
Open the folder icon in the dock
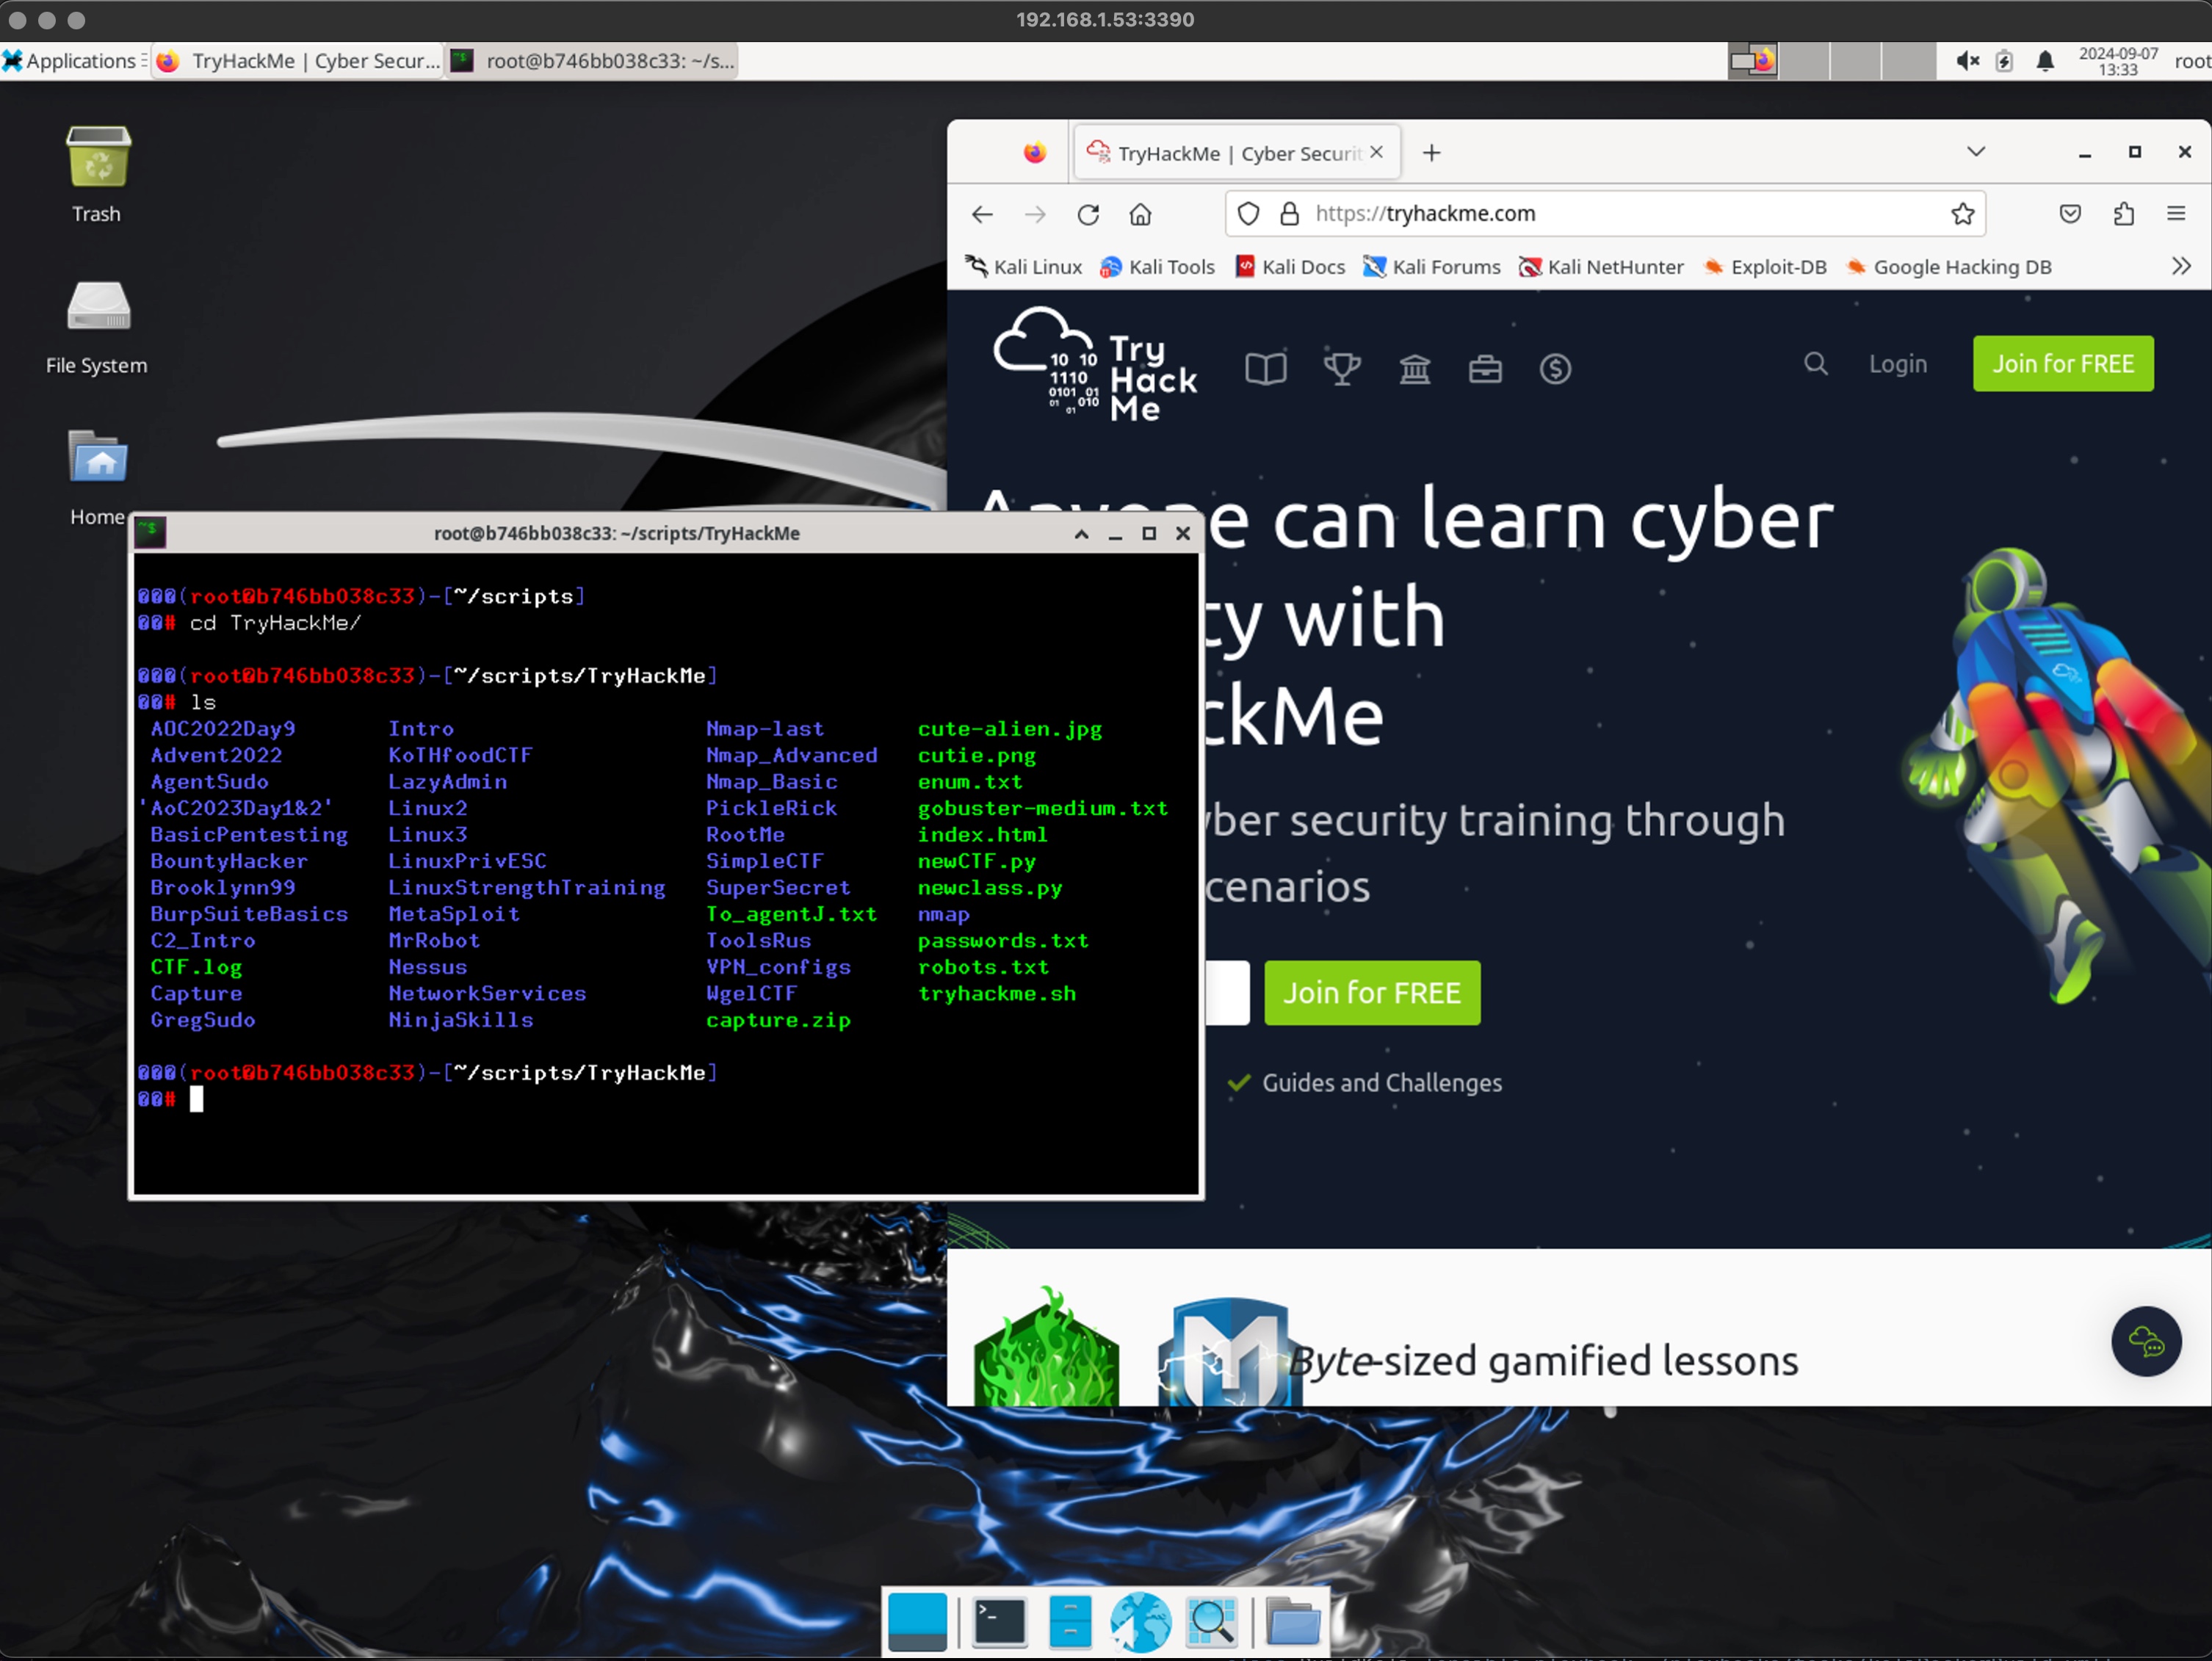coord(1293,1621)
